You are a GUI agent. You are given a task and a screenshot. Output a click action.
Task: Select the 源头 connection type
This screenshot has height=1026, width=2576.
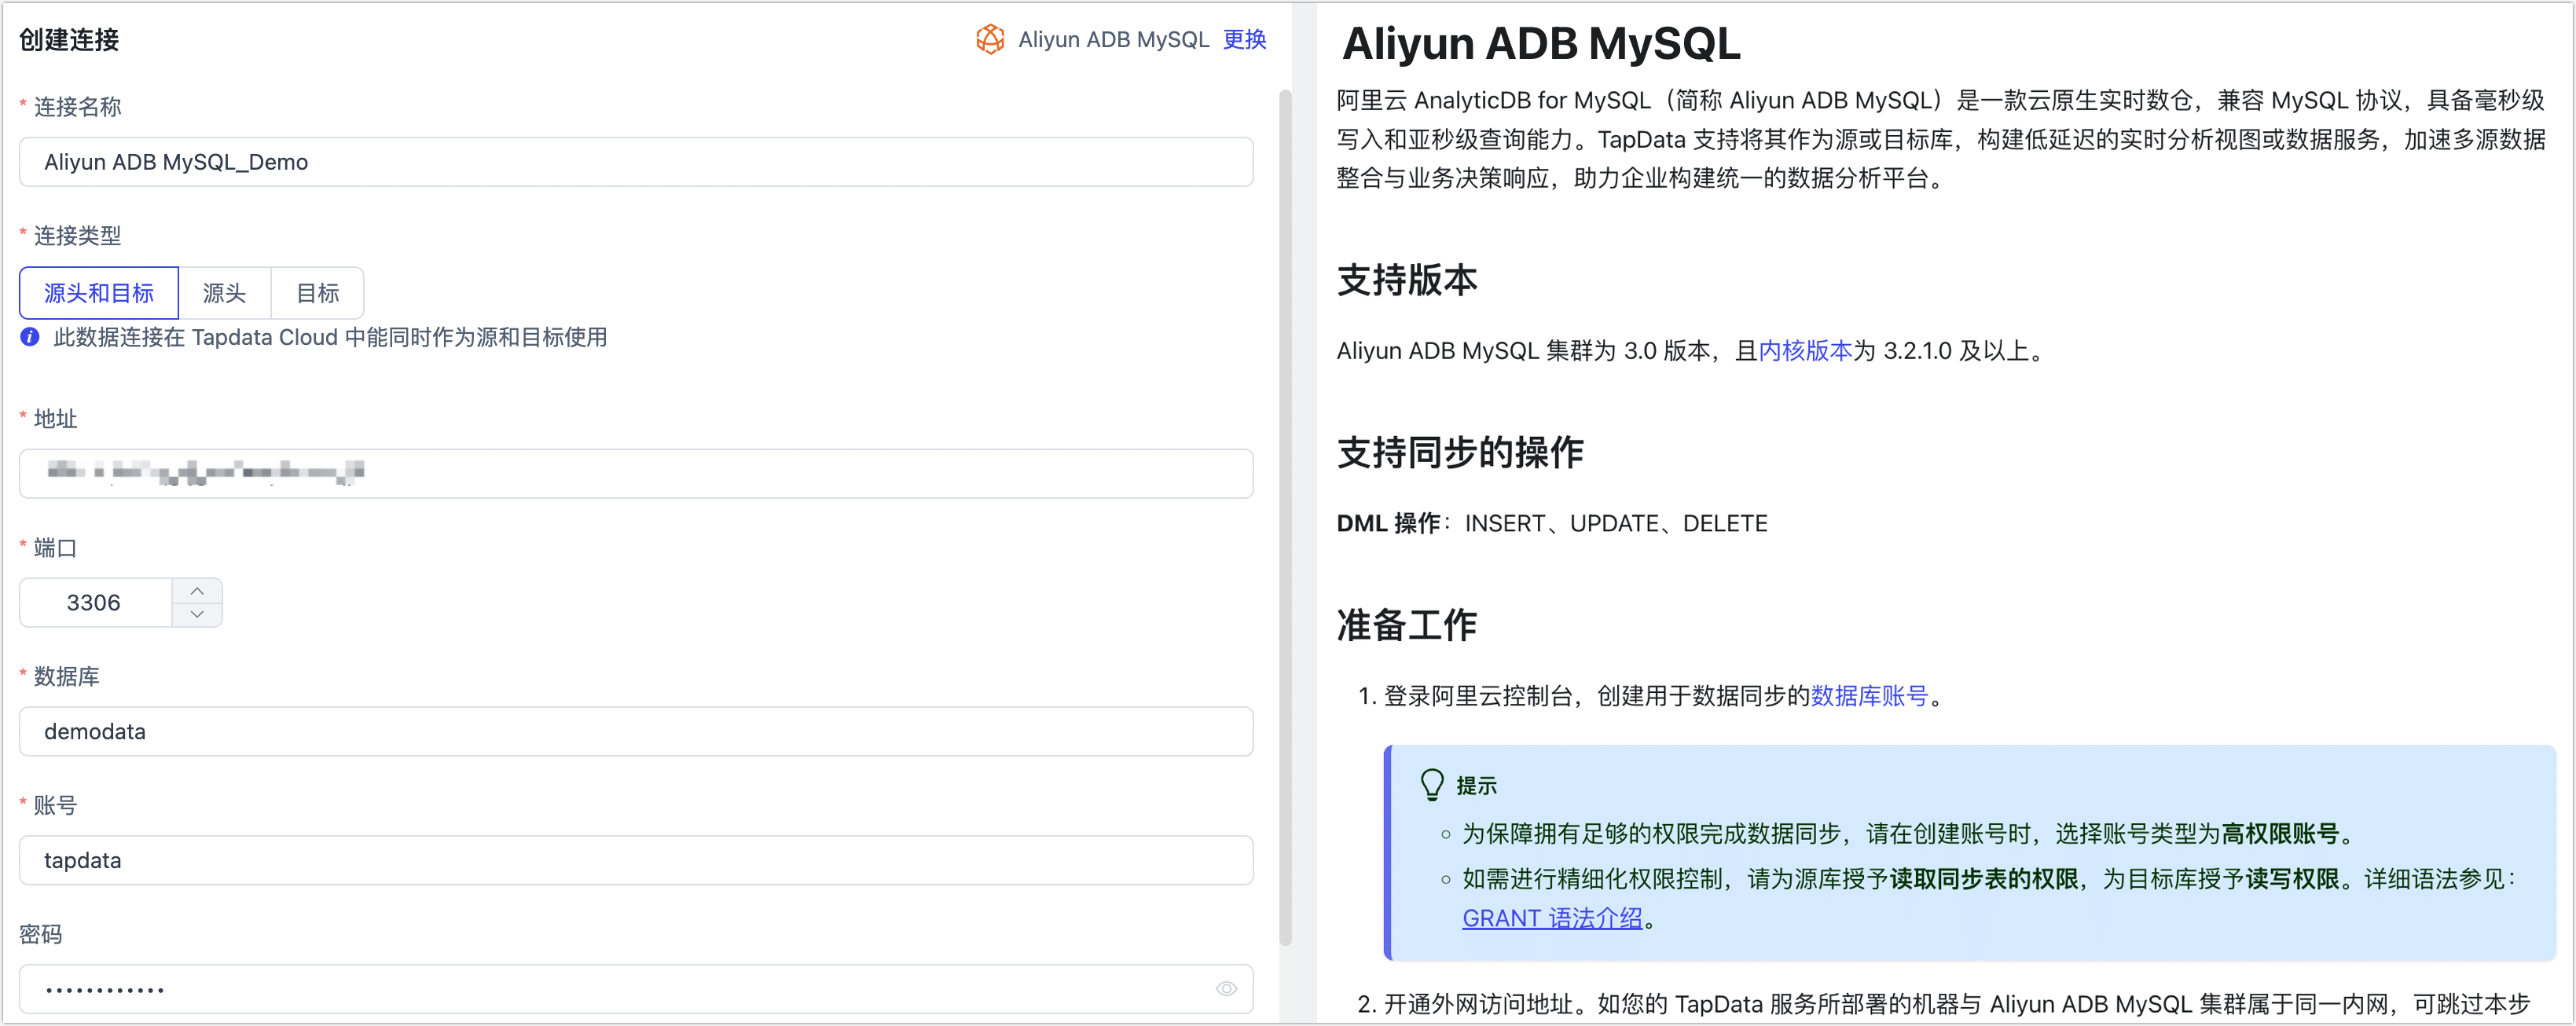224,293
